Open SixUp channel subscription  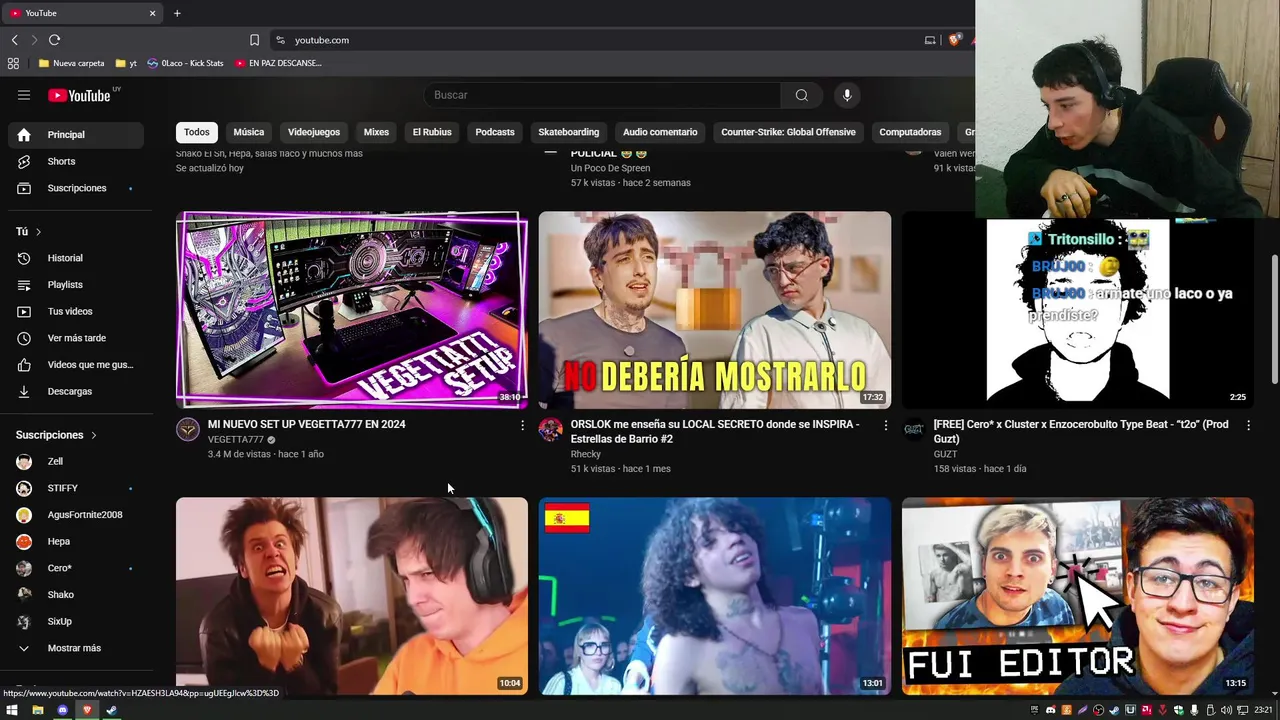click(x=76, y=621)
